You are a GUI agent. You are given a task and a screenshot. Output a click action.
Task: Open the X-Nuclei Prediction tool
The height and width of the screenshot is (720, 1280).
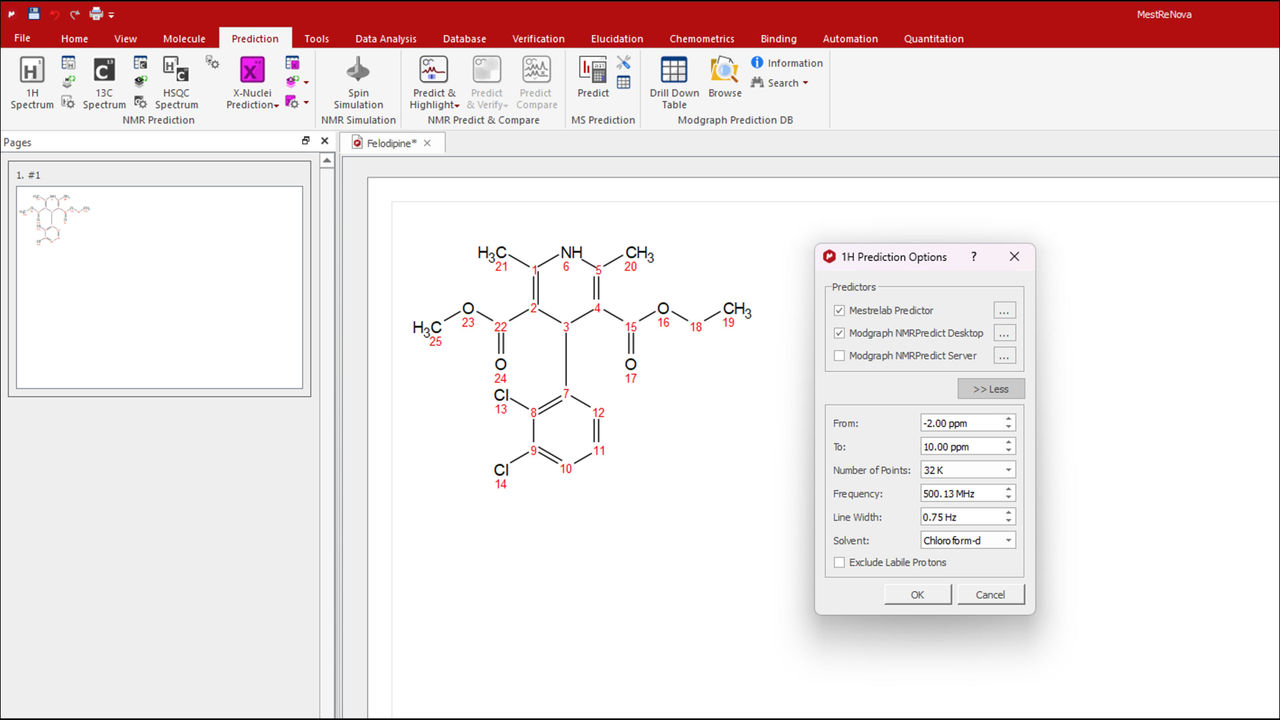(252, 82)
